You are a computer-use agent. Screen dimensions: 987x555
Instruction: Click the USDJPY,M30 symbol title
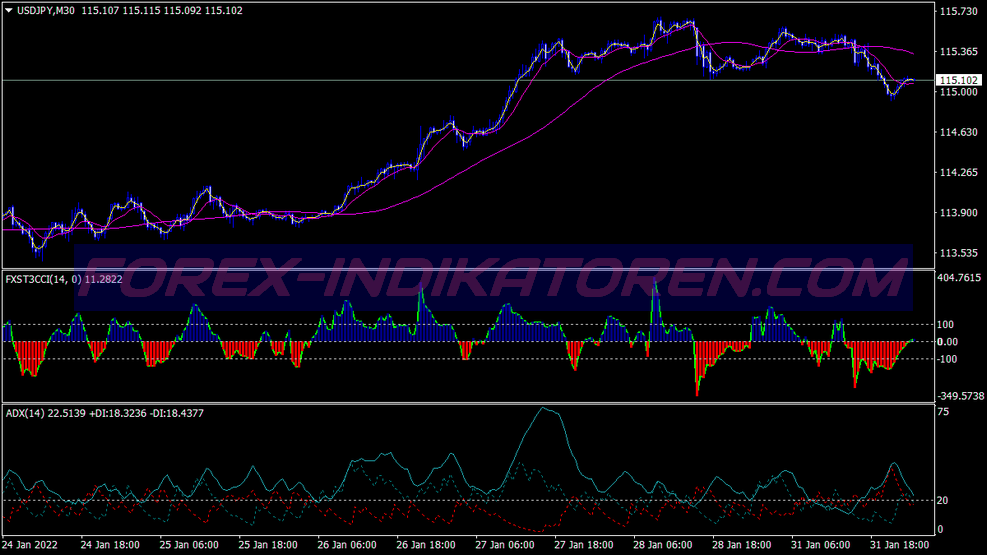coord(48,10)
